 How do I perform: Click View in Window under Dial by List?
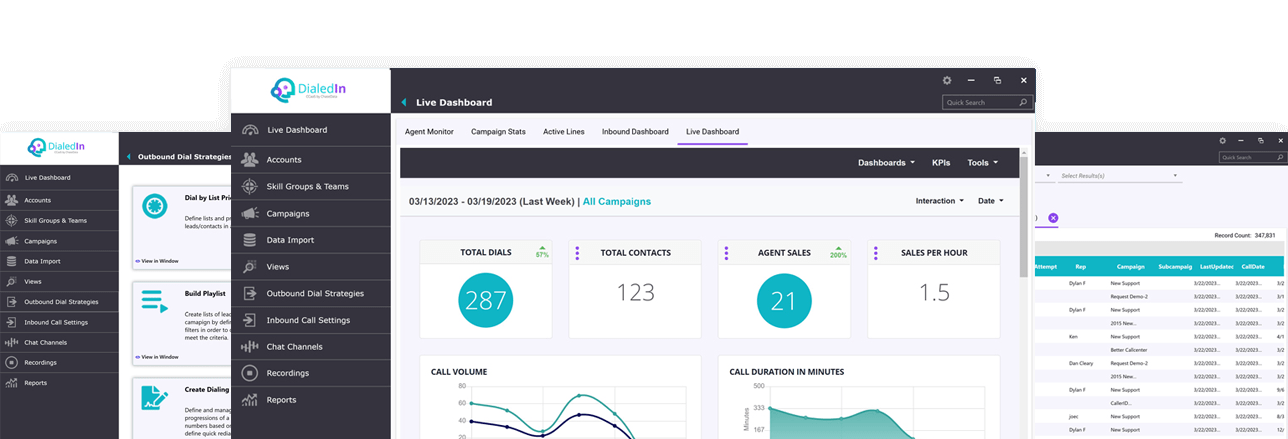pyautogui.click(x=159, y=261)
